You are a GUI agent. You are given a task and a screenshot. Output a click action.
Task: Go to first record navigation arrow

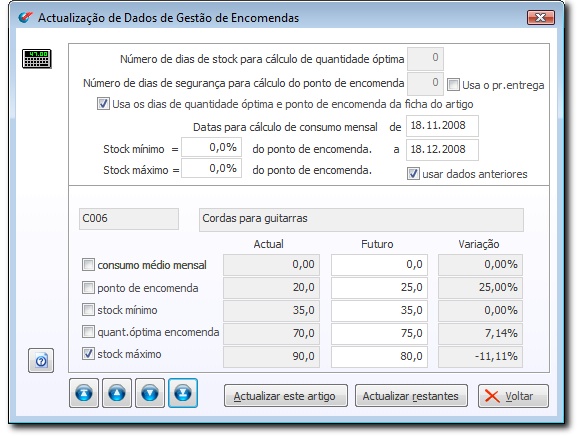tap(84, 393)
